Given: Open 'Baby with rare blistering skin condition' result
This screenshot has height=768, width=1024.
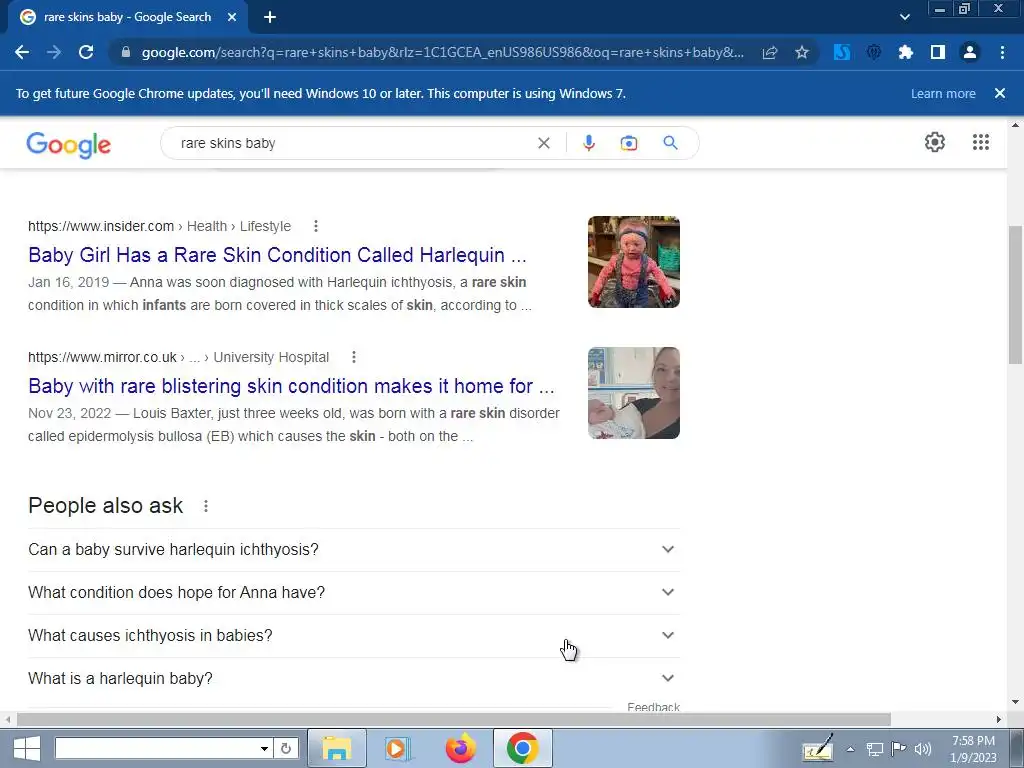Looking at the screenshot, I should [x=291, y=386].
